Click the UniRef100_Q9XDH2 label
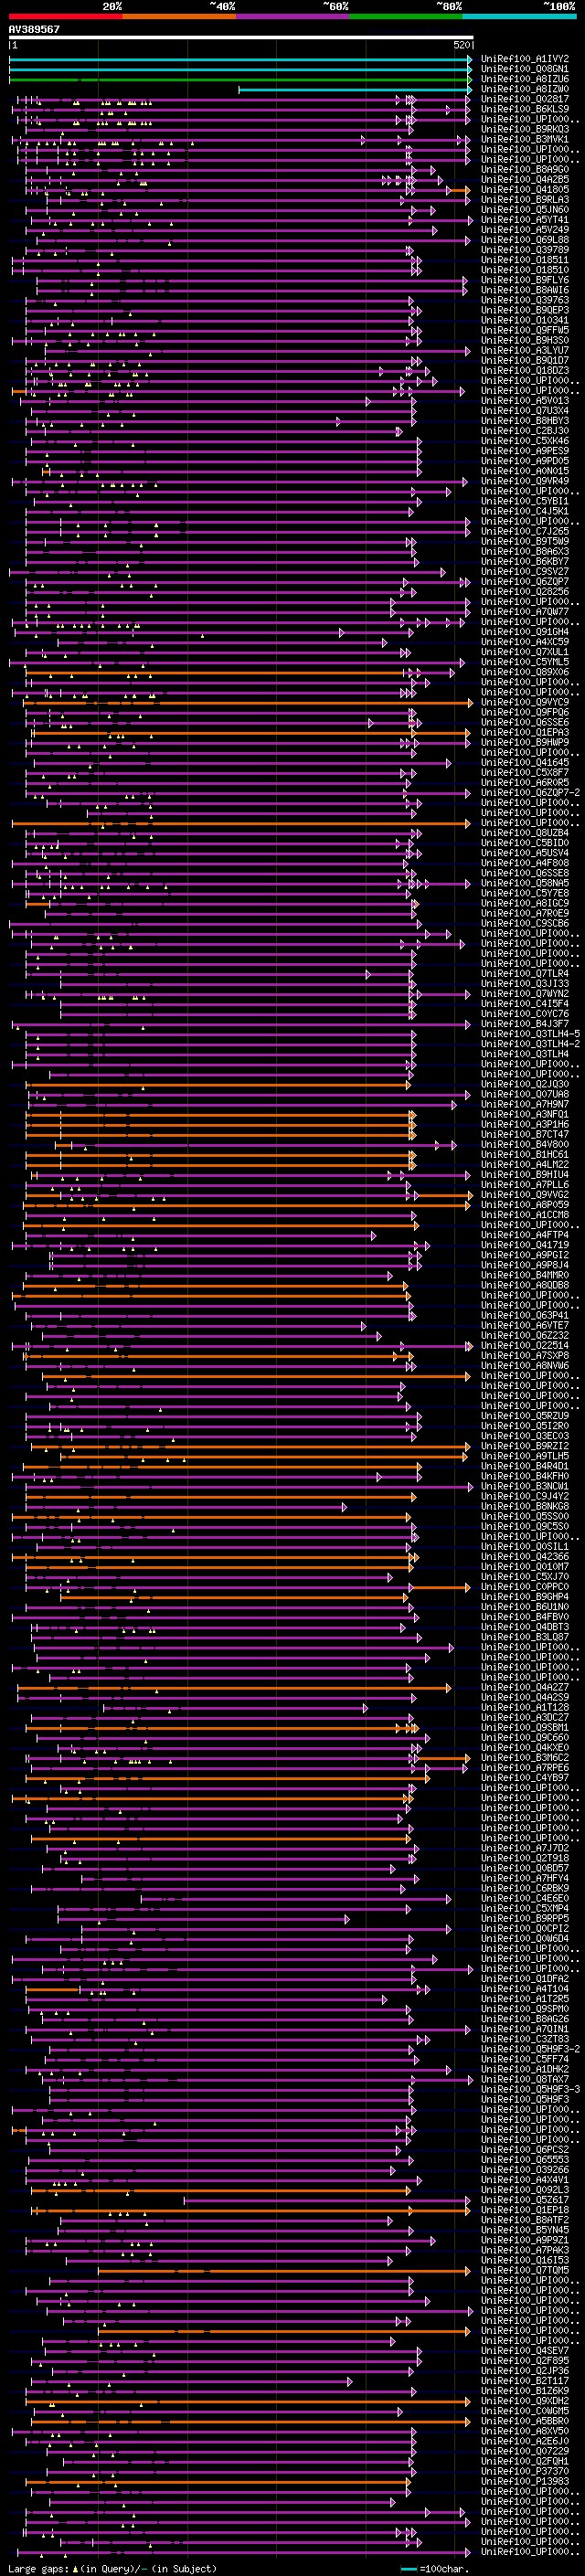The width and height of the screenshot is (585, 2576). (x=525, y=2401)
